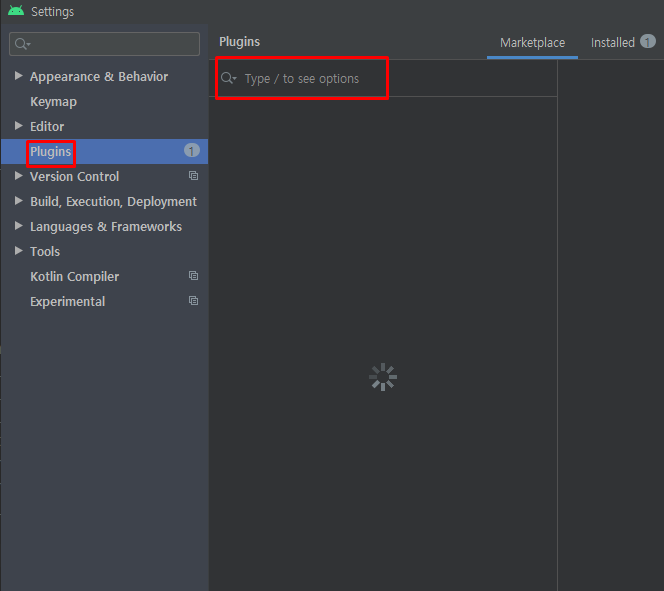Open Languages & Frameworks settings

[x=106, y=226]
